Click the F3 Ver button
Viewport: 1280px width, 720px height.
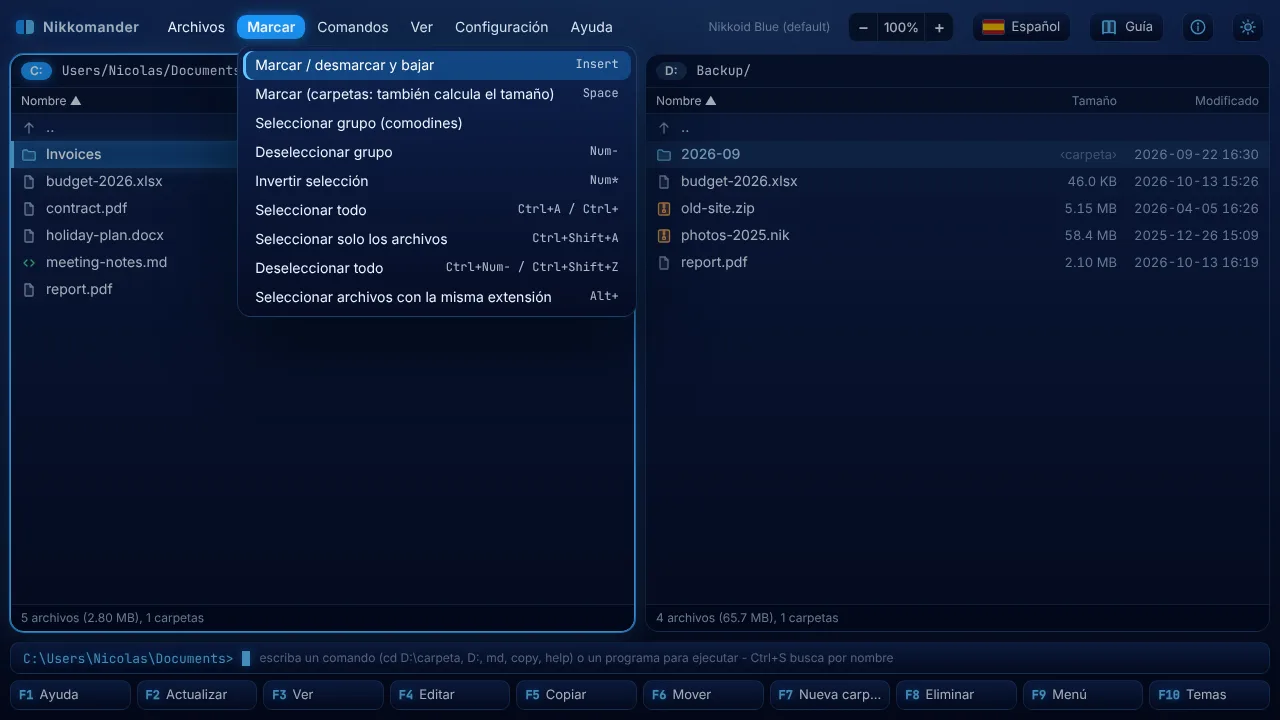[323, 695]
